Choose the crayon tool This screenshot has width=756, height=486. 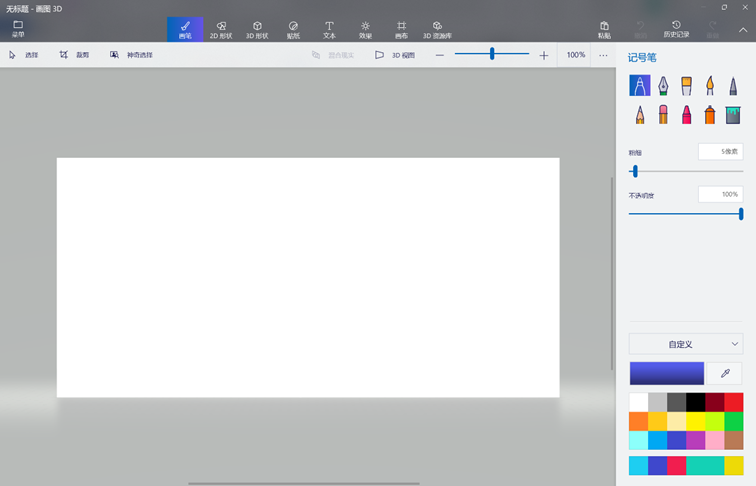tap(686, 115)
